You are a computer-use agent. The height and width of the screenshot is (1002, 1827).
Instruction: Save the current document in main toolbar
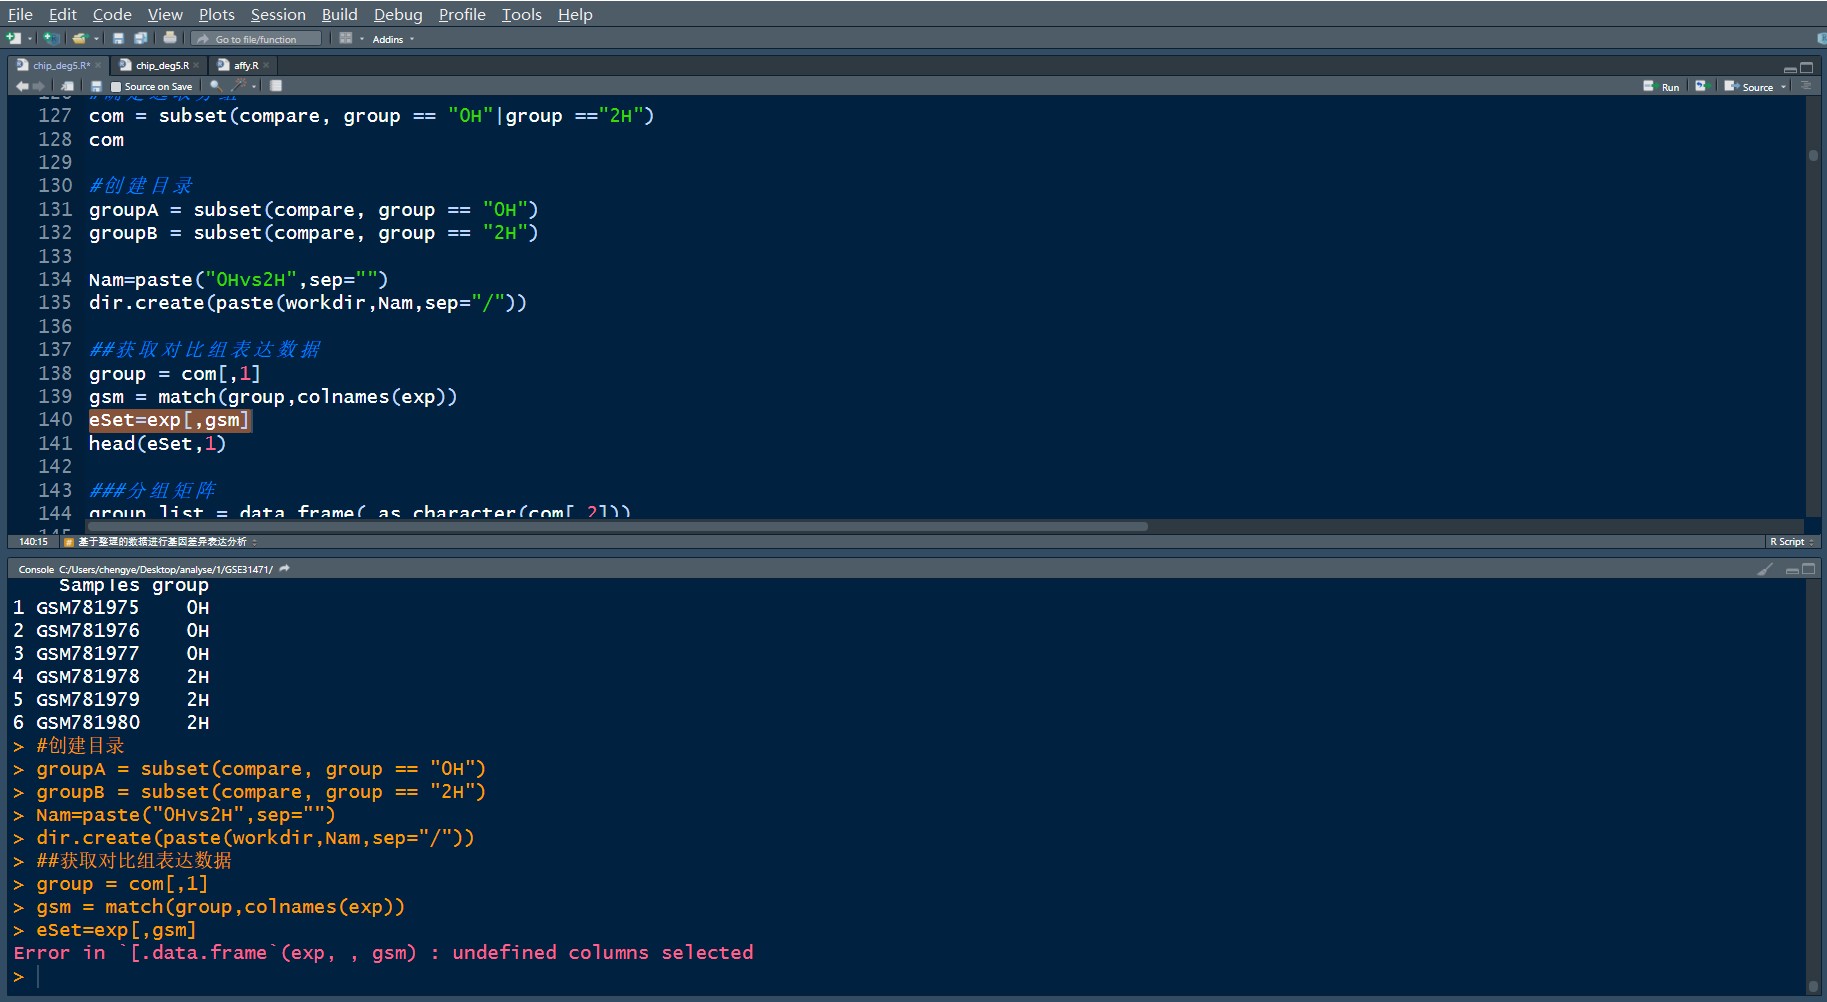[x=118, y=38]
